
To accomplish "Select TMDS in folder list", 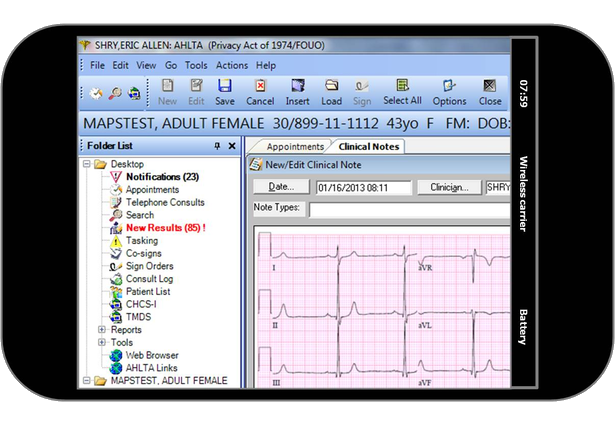I will point(138,317).
